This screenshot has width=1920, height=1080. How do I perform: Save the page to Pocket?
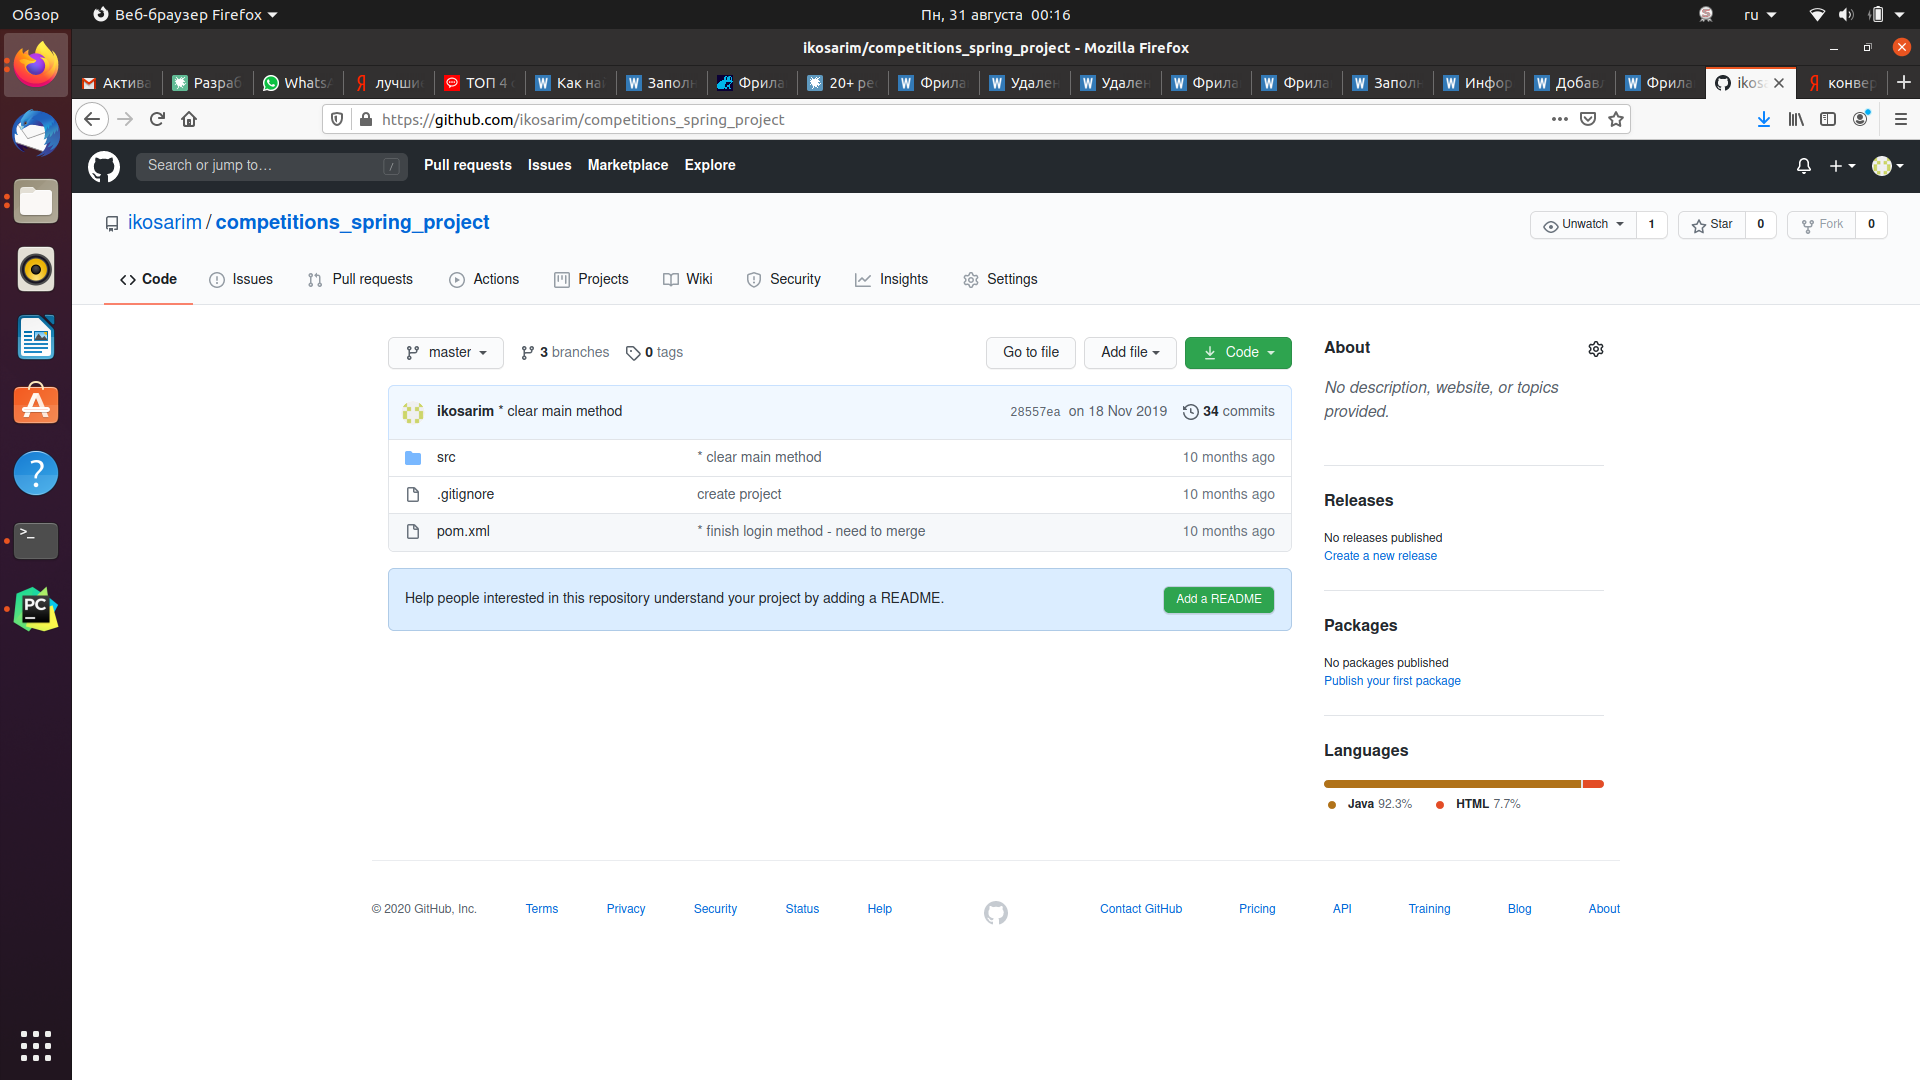coord(1588,119)
